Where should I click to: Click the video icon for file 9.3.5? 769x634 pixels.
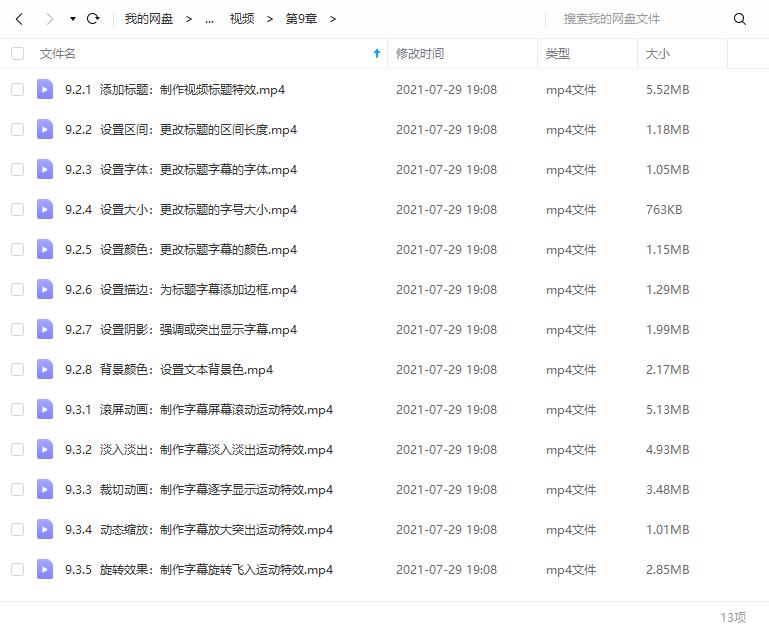tap(45, 569)
